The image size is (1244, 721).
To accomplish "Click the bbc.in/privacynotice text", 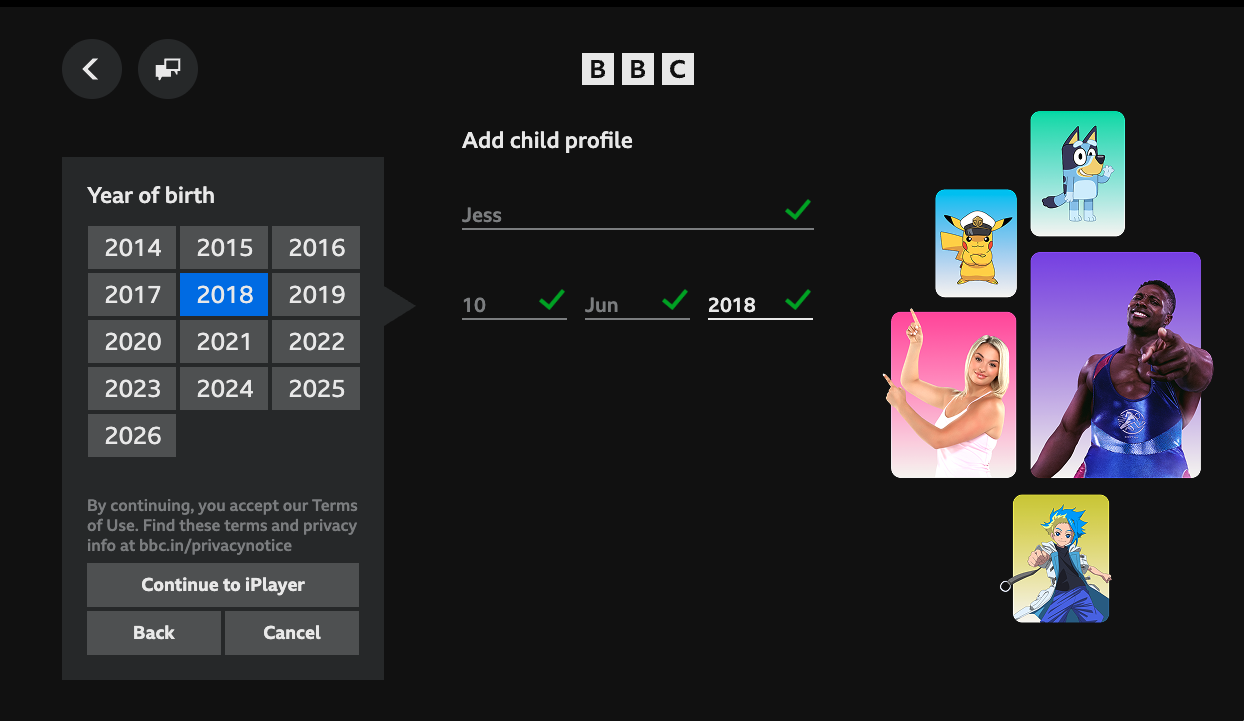I will (x=215, y=546).
